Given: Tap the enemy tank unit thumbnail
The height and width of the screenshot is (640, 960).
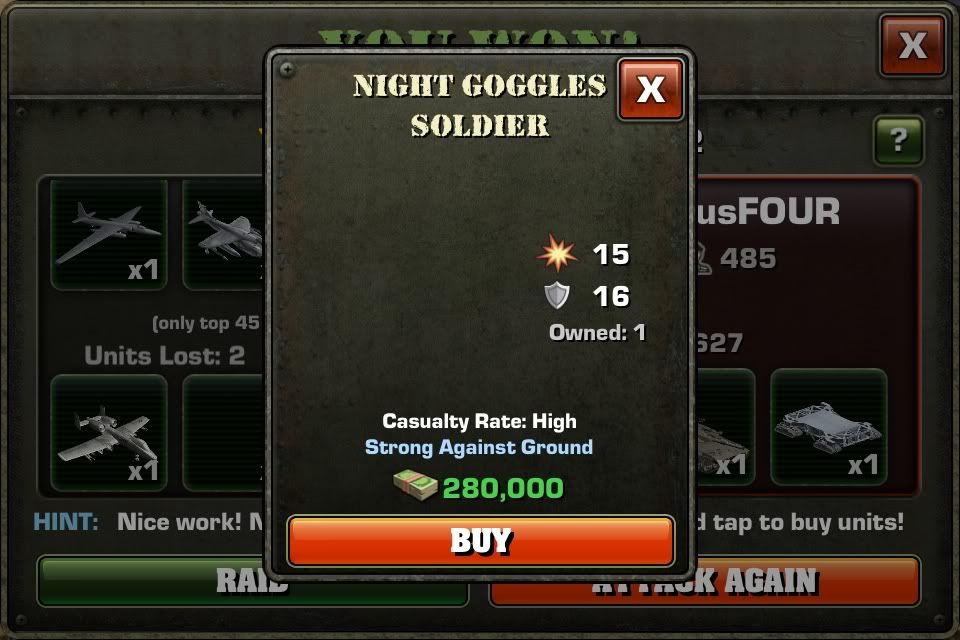Looking at the screenshot, I should pos(726,427).
